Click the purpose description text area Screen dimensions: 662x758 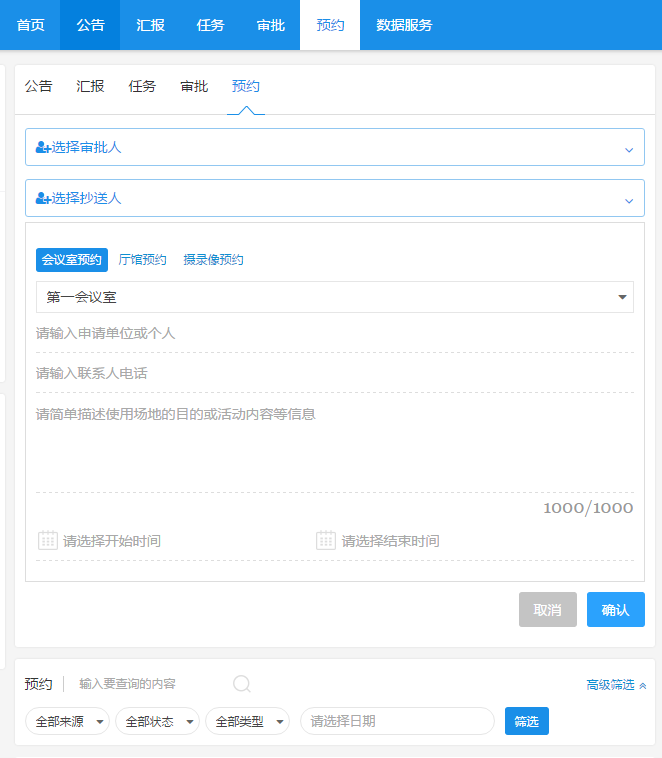[335, 447]
